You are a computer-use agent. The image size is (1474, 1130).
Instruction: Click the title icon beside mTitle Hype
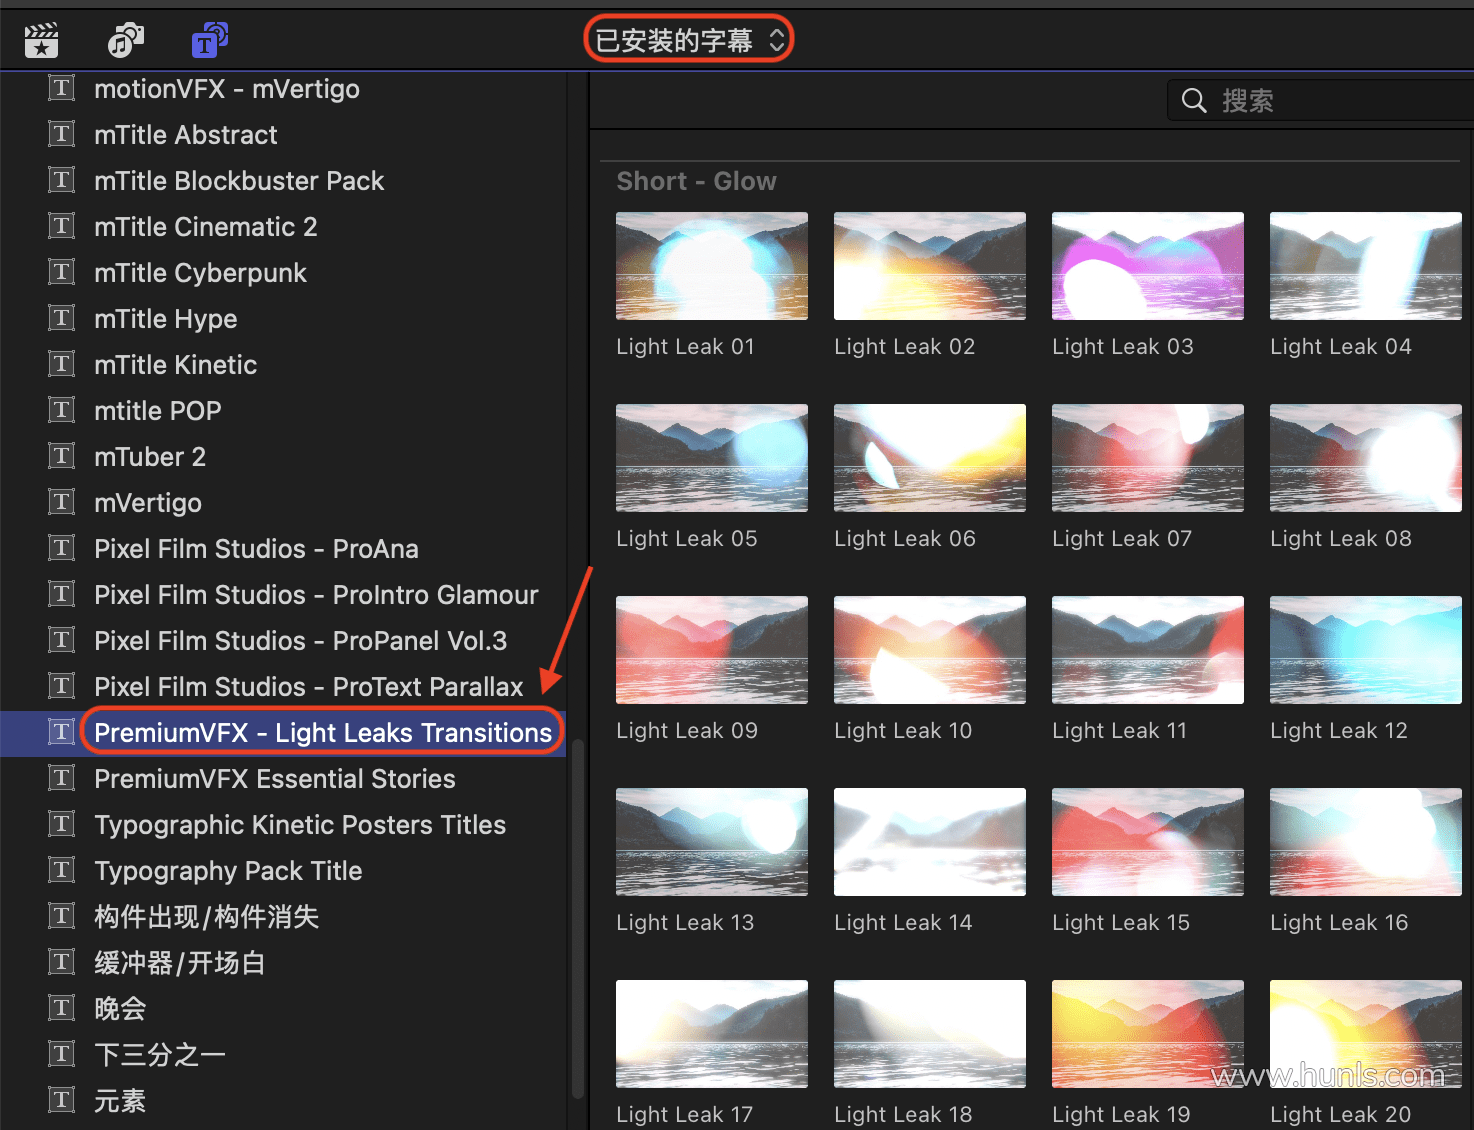[x=62, y=318]
